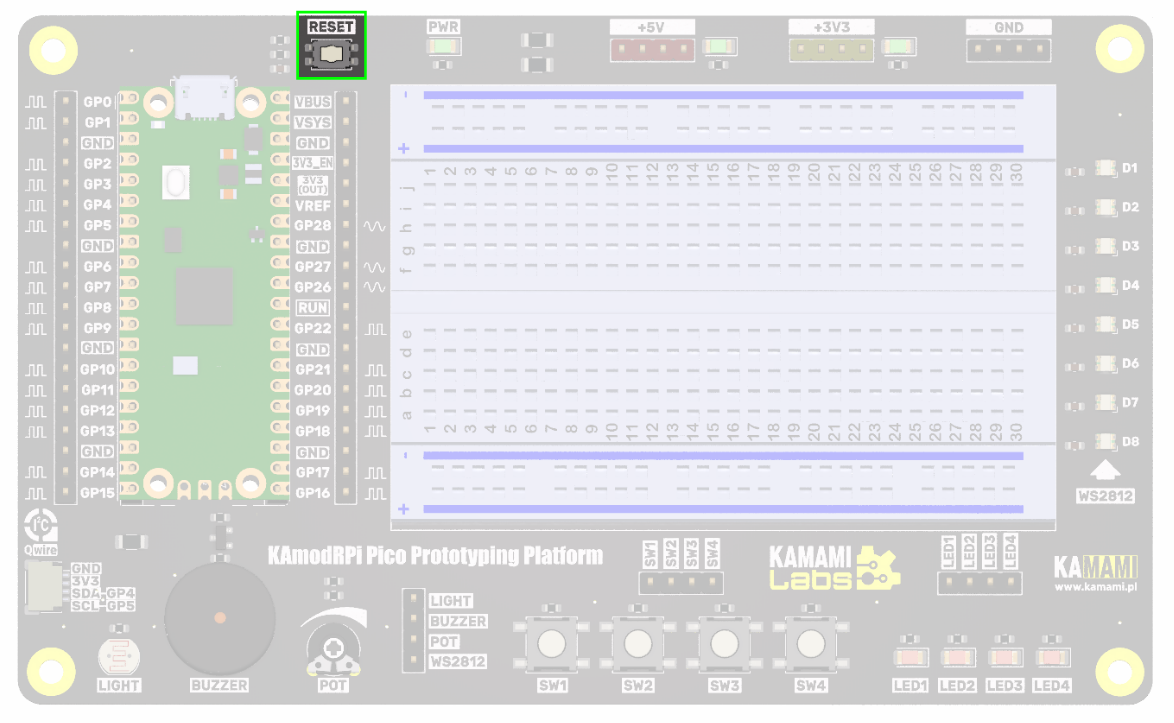The image size is (1174, 723).
Task: Select the +3V3 power header
Action: click(832, 49)
